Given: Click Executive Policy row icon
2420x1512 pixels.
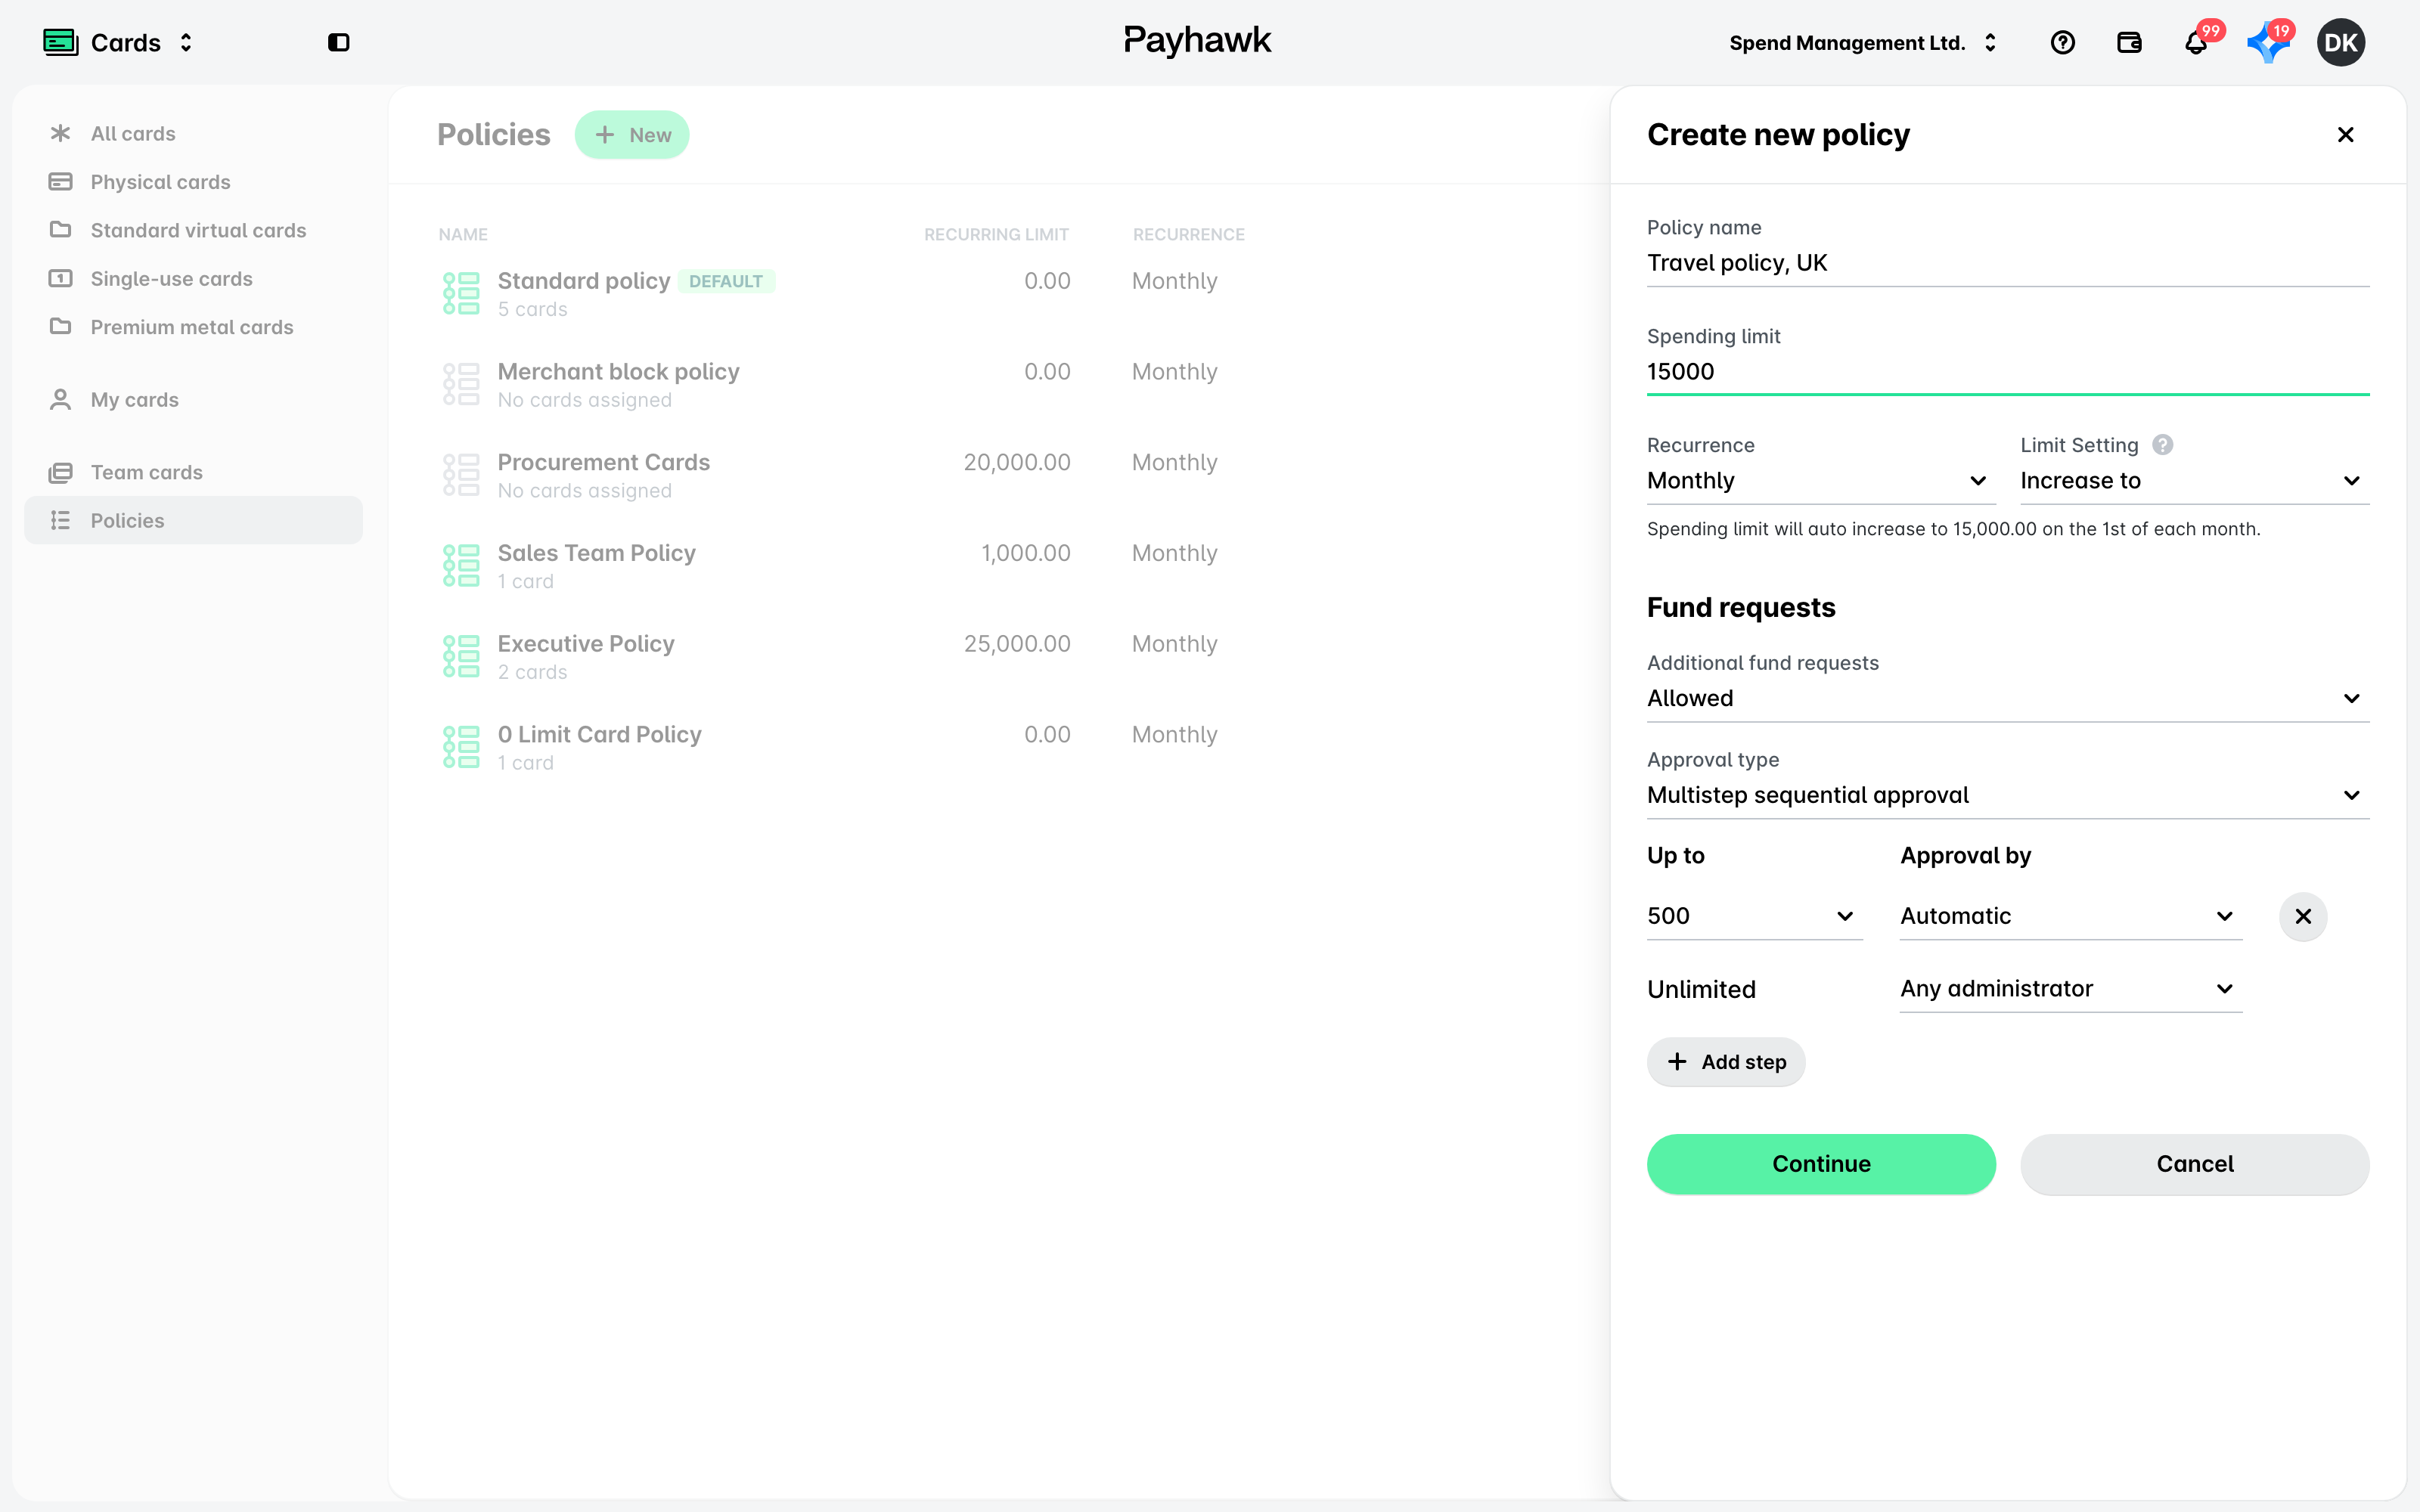Looking at the screenshot, I should pos(461,656).
